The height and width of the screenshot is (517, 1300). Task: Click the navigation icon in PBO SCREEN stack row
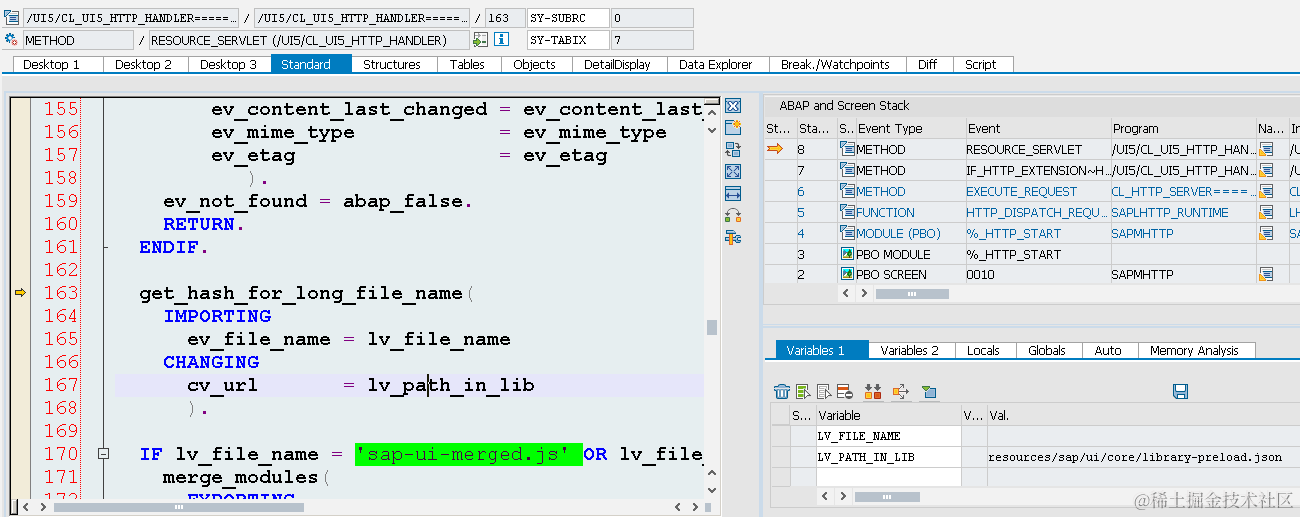pyautogui.click(x=1266, y=274)
